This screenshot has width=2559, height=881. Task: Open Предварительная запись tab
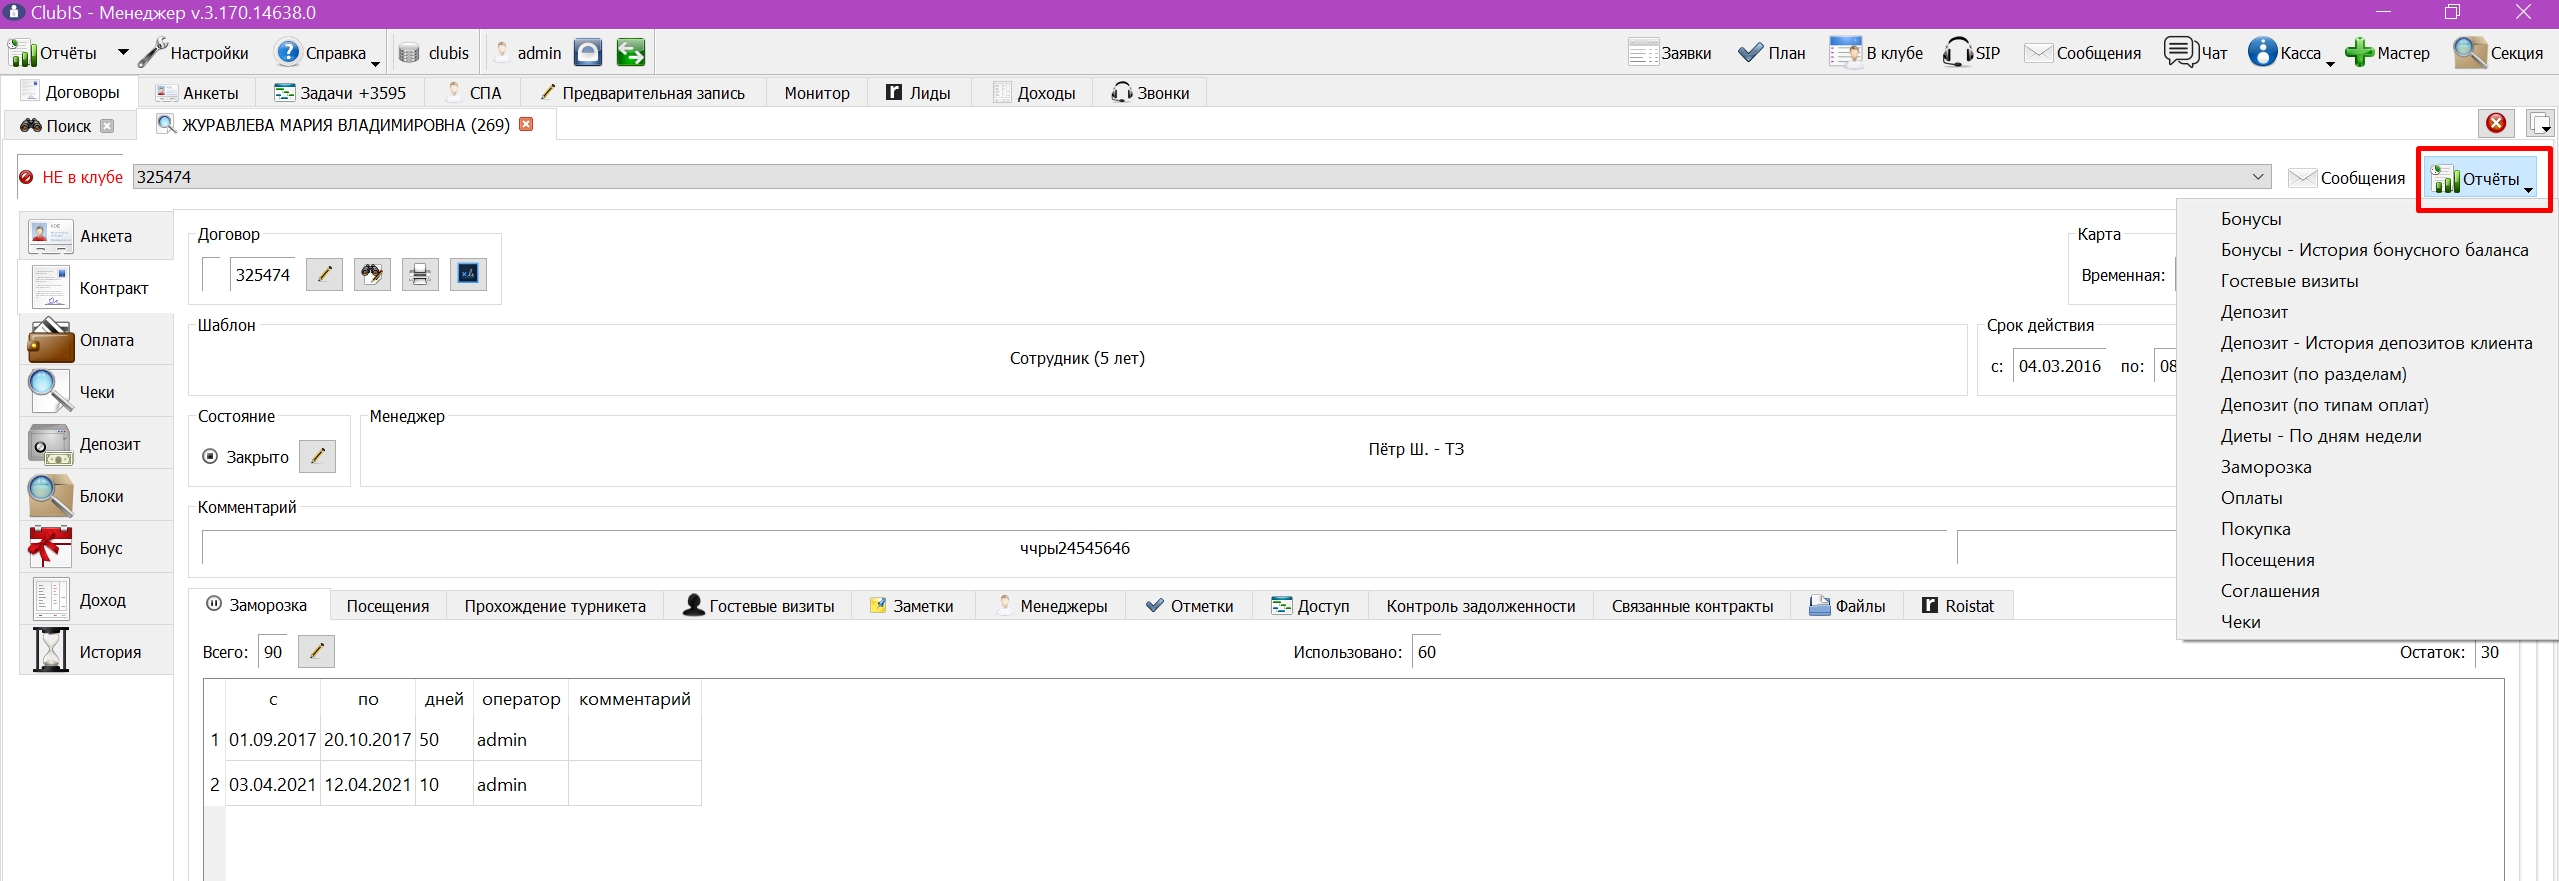click(643, 93)
